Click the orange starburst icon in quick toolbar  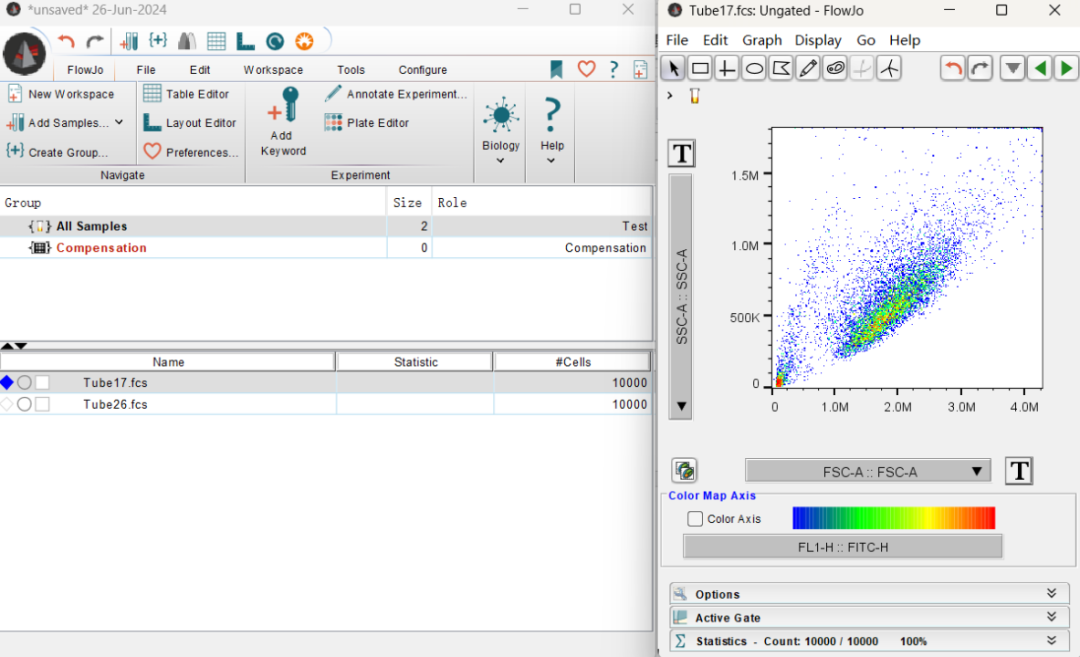(304, 41)
